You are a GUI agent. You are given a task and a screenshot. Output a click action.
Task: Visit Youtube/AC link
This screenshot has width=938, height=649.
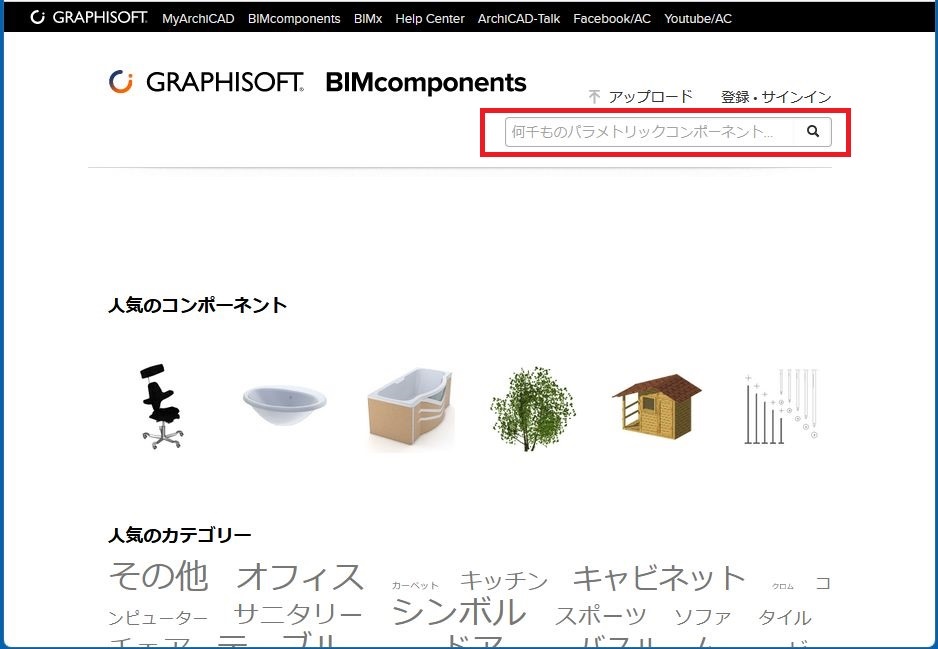tap(698, 19)
